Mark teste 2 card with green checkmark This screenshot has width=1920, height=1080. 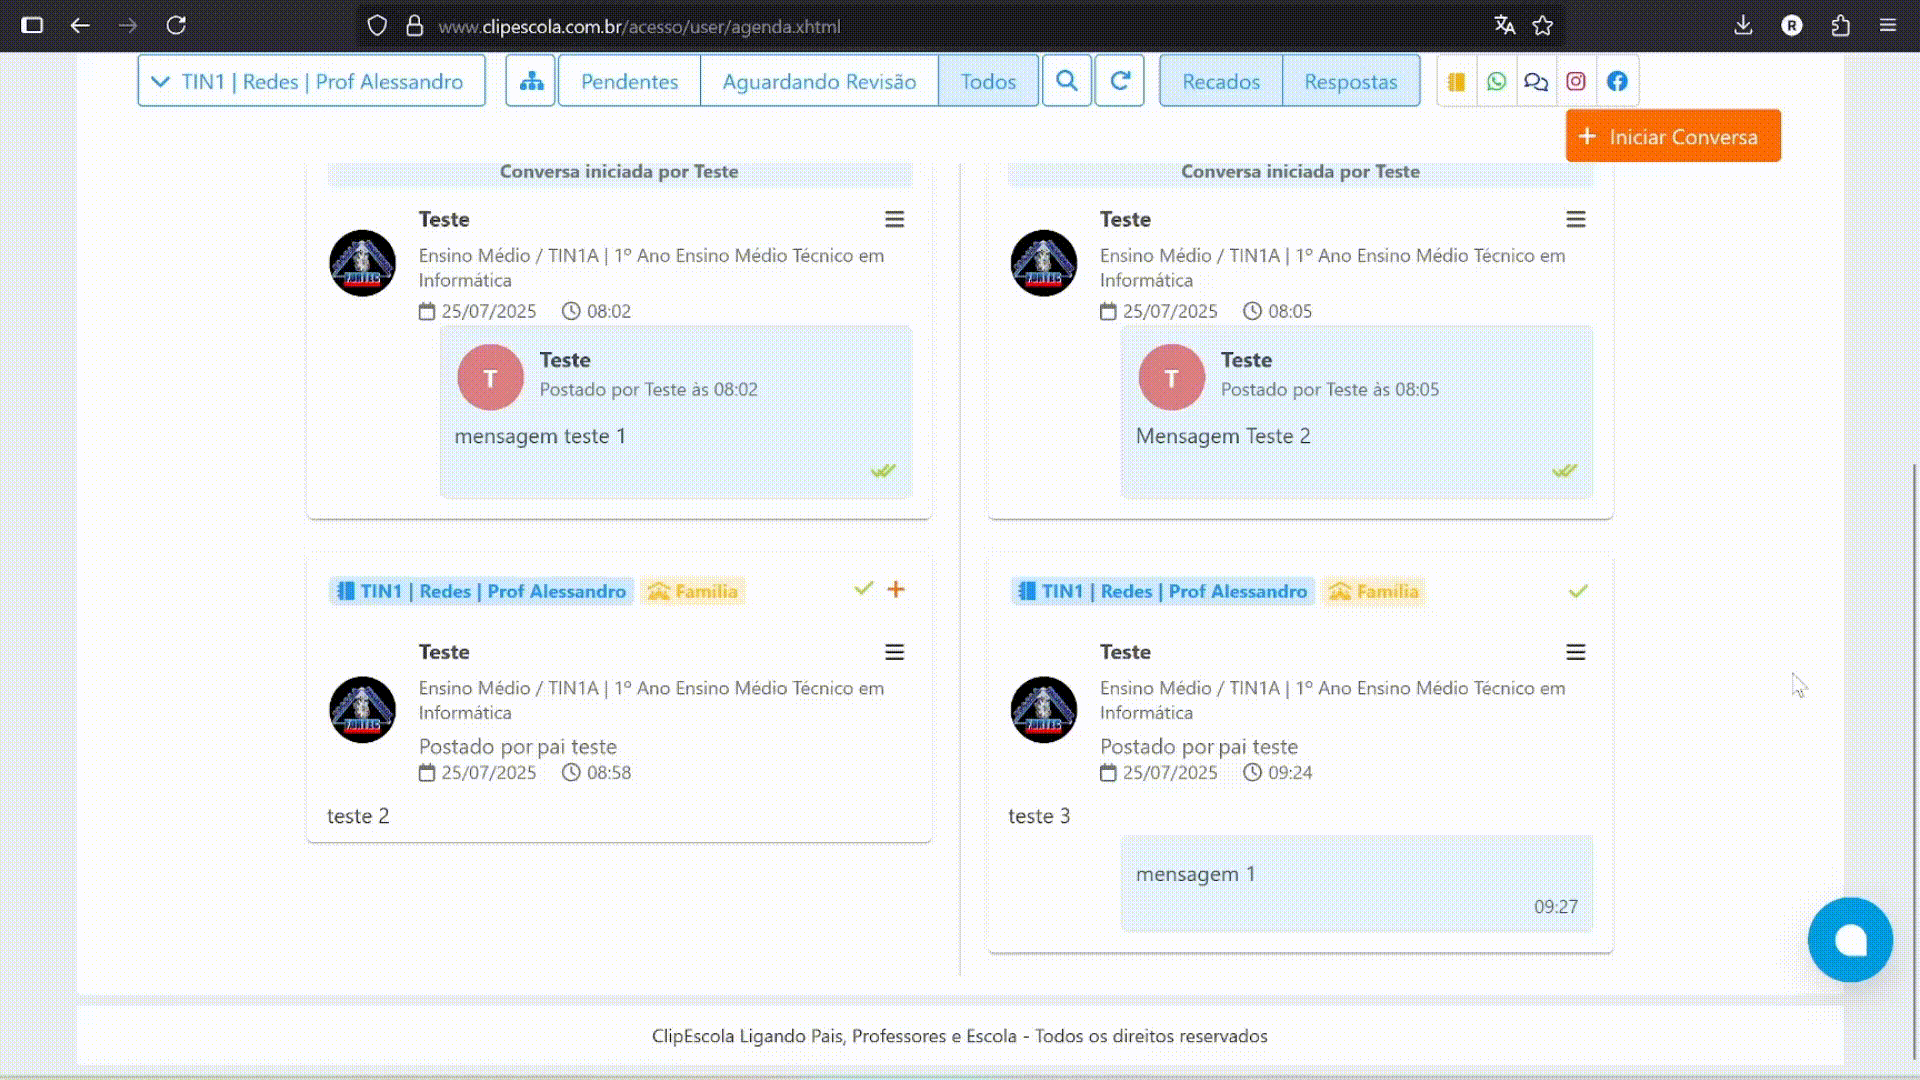click(864, 589)
